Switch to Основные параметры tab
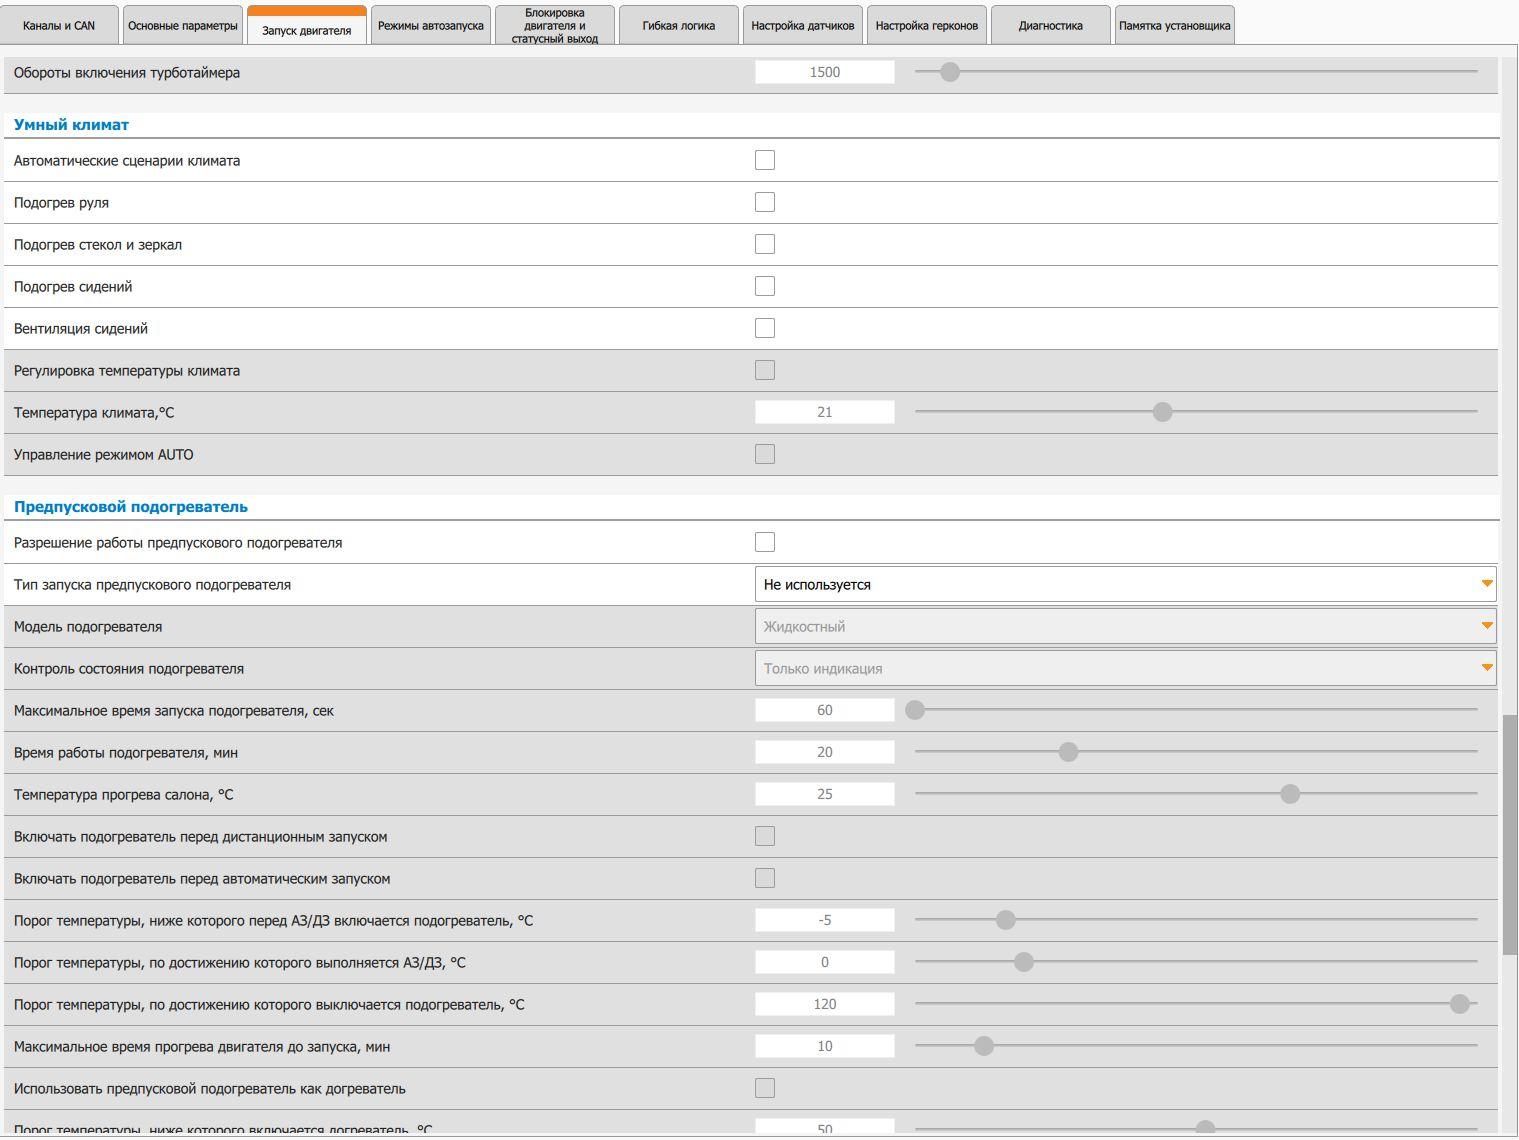Screen dimensions: 1519x1140 (183, 25)
